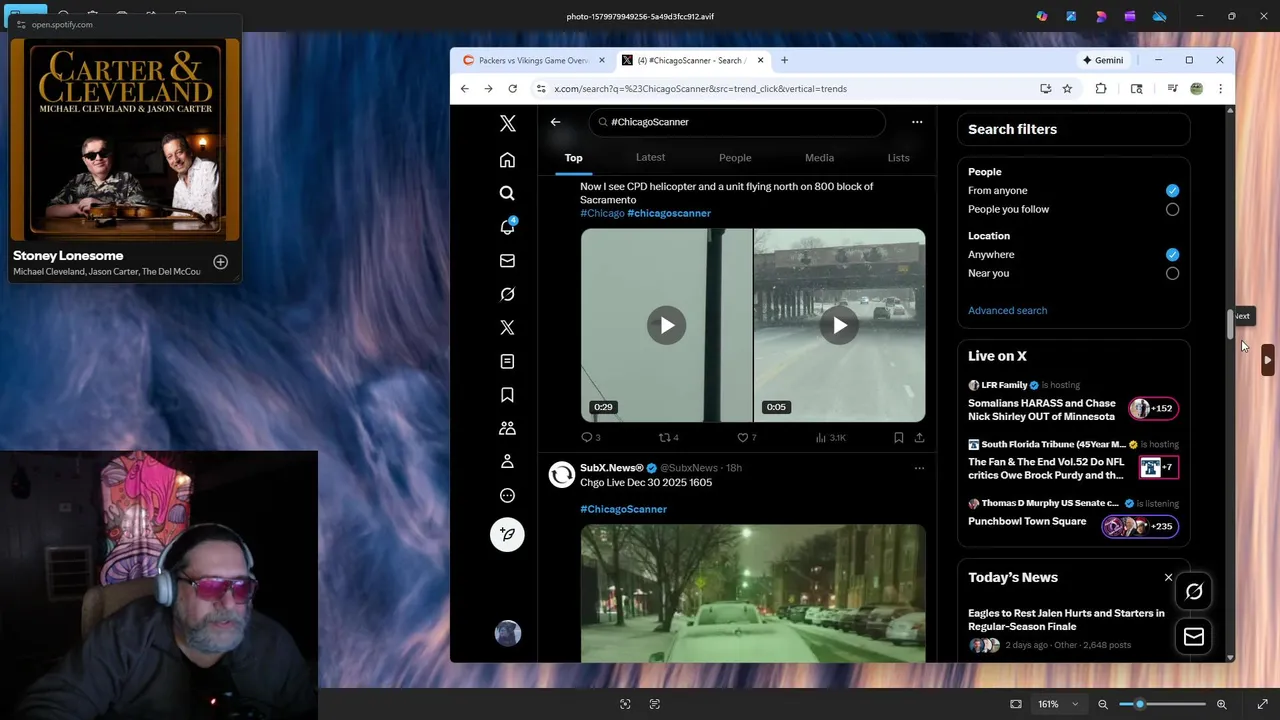Image resolution: width=1280 pixels, height=720 pixels.
Task: Go to the Home feed icon
Action: 507,160
